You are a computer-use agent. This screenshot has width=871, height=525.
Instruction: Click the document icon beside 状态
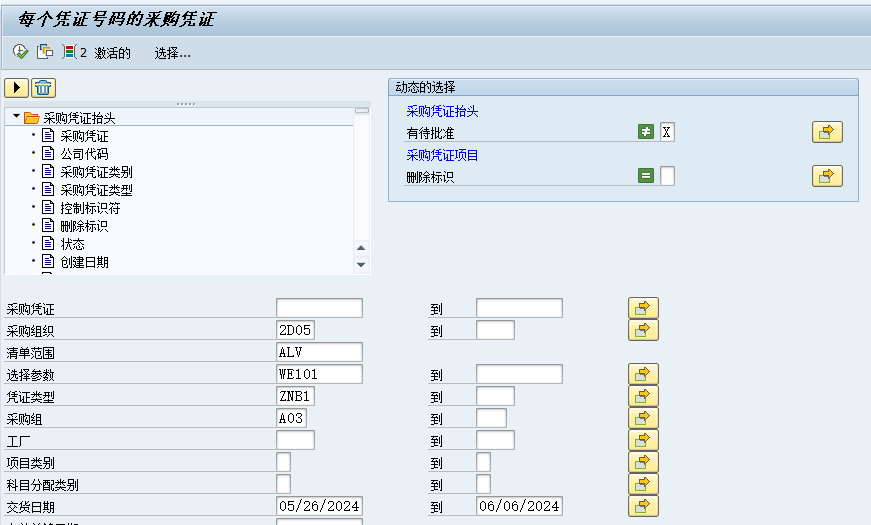tap(48, 243)
